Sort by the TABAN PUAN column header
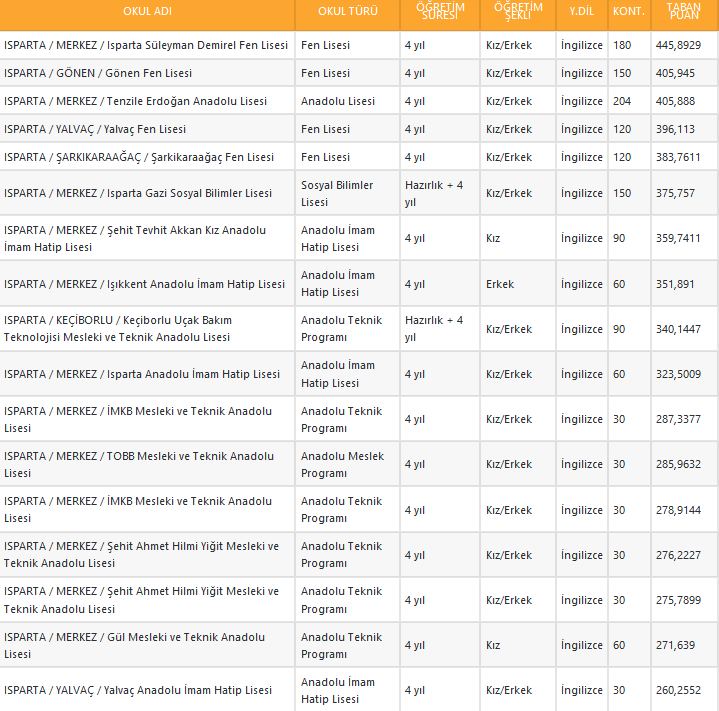Viewport: 719px width, 711px height. click(x=683, y=11)
